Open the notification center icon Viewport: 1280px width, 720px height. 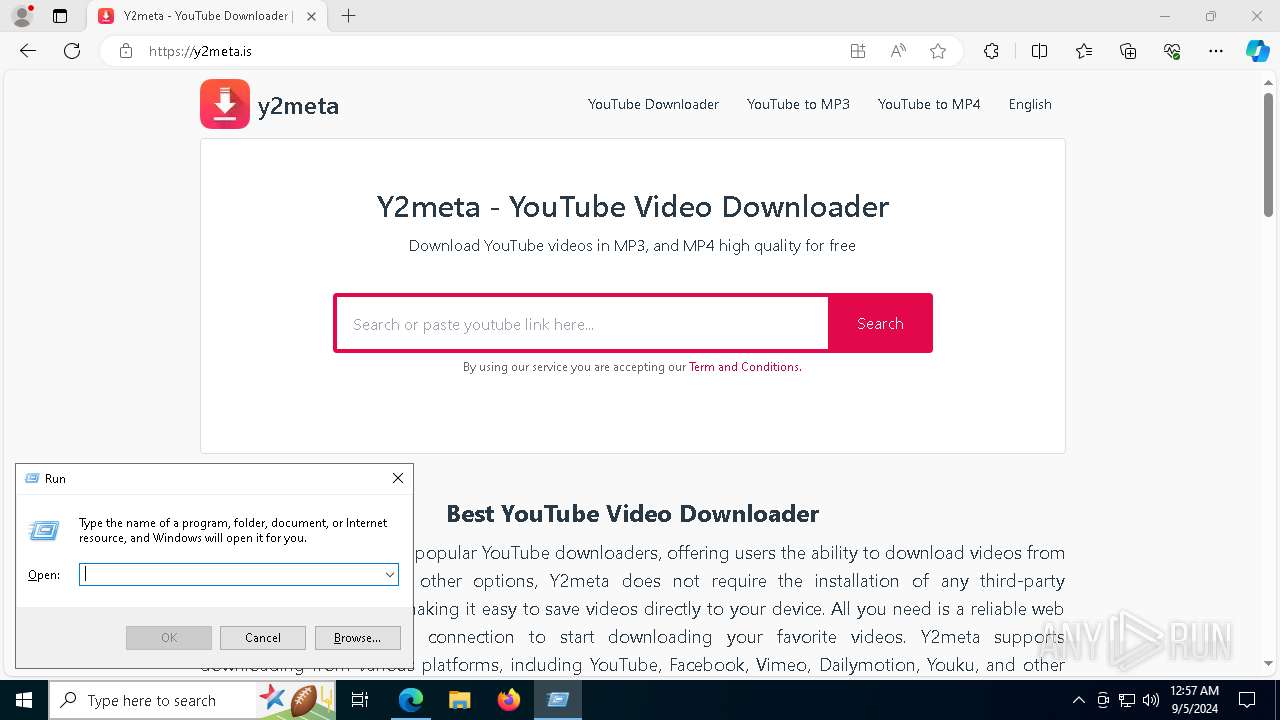(x=1247, y=700)
